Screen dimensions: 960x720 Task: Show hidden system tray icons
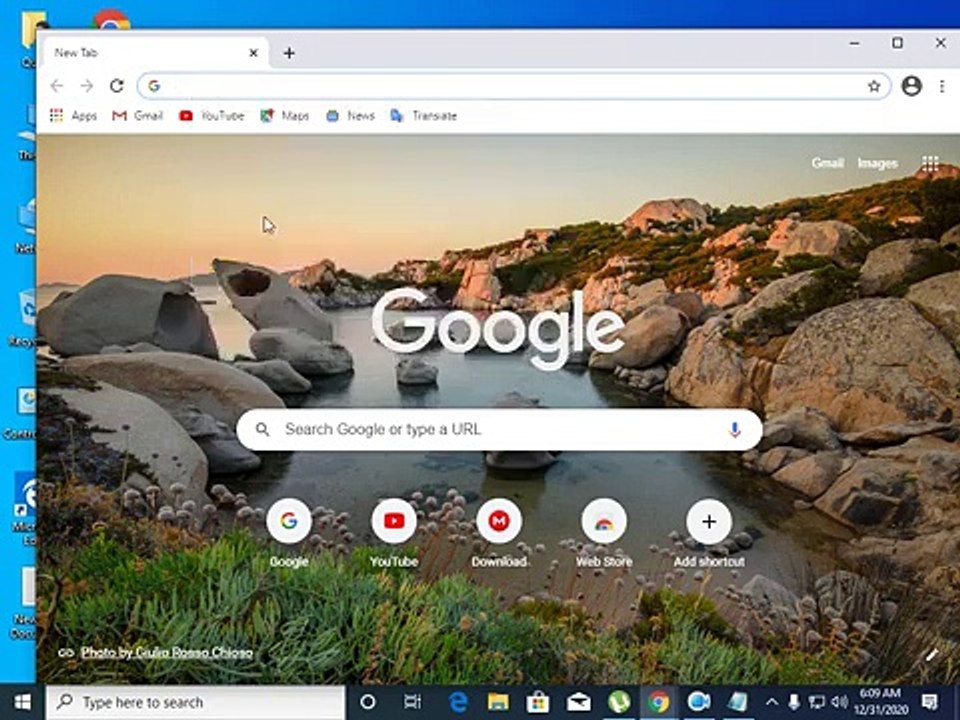[x=771, y=702]
